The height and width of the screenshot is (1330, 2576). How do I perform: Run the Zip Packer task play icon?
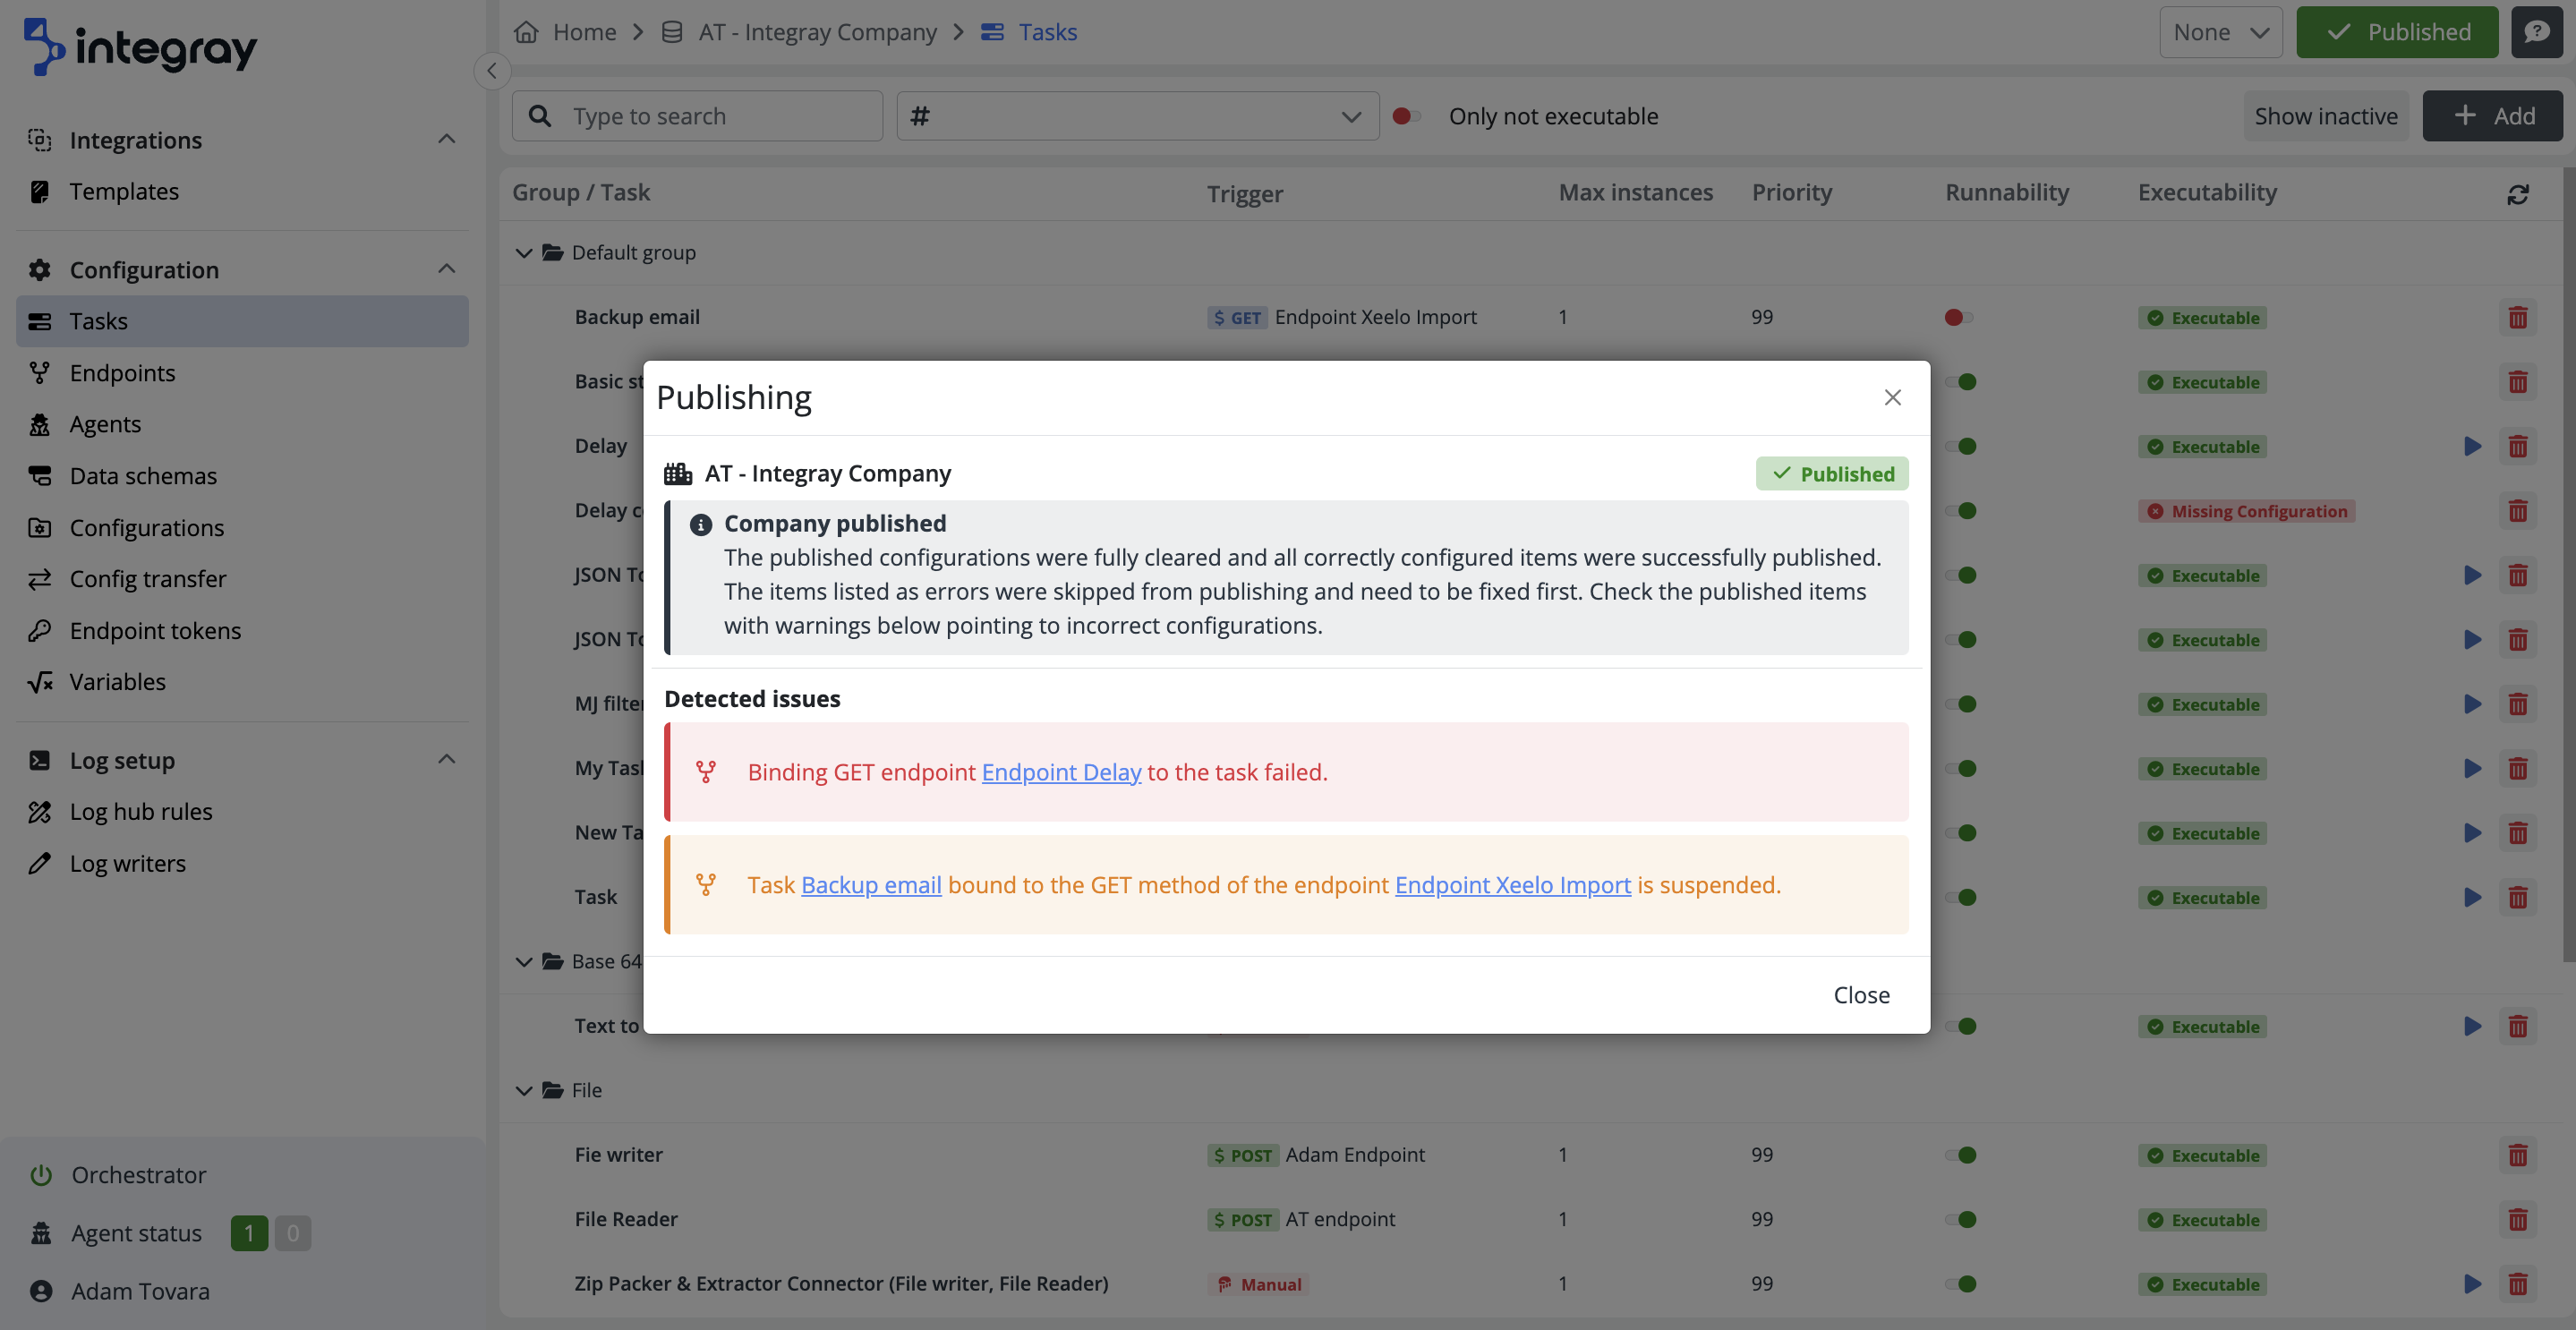point(2472,1284)
